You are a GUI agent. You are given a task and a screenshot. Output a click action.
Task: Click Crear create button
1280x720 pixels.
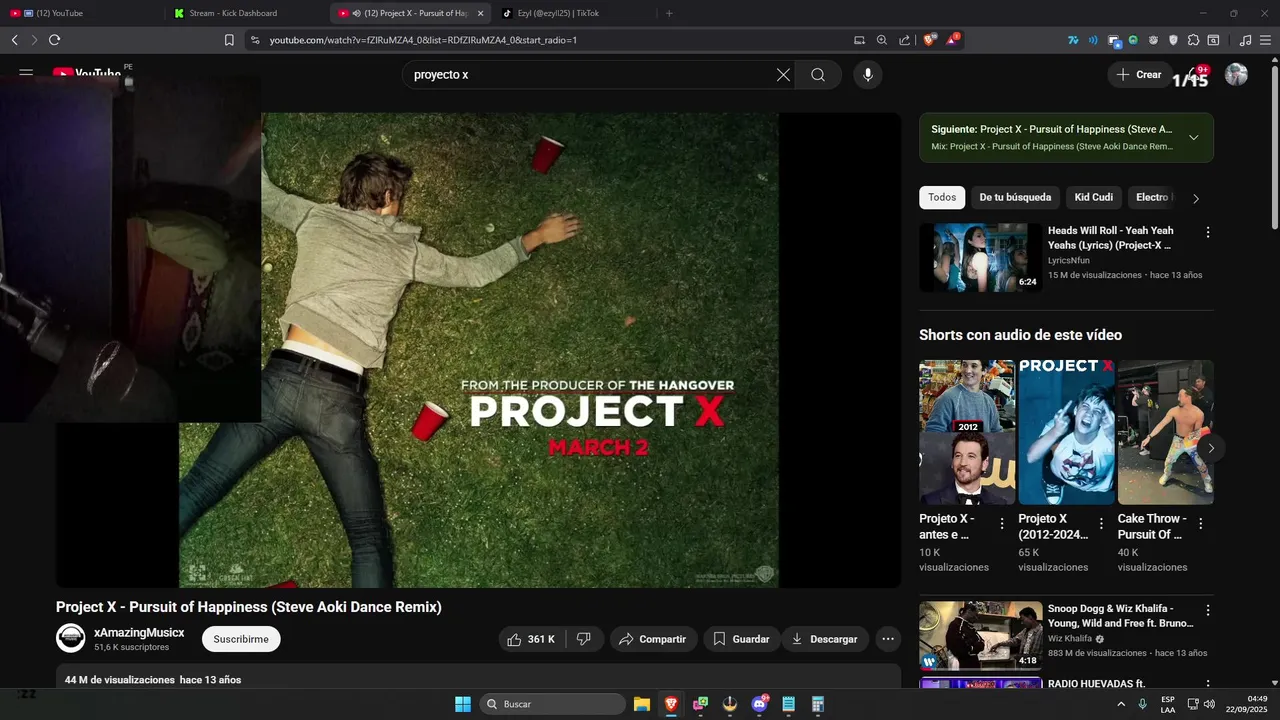[1139, 75]
